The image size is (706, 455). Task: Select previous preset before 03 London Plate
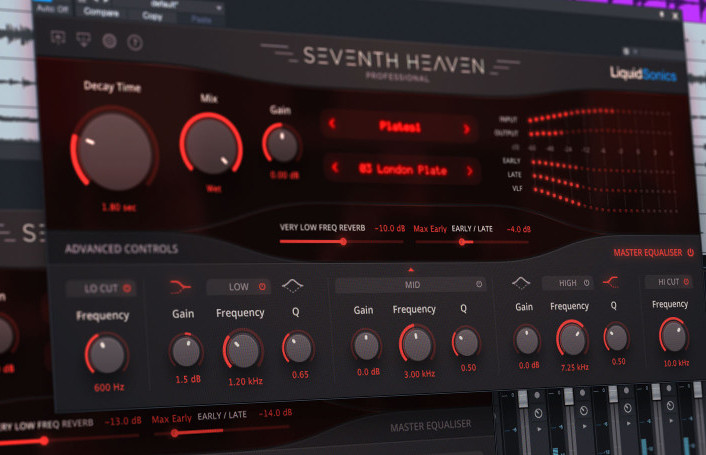335,167
